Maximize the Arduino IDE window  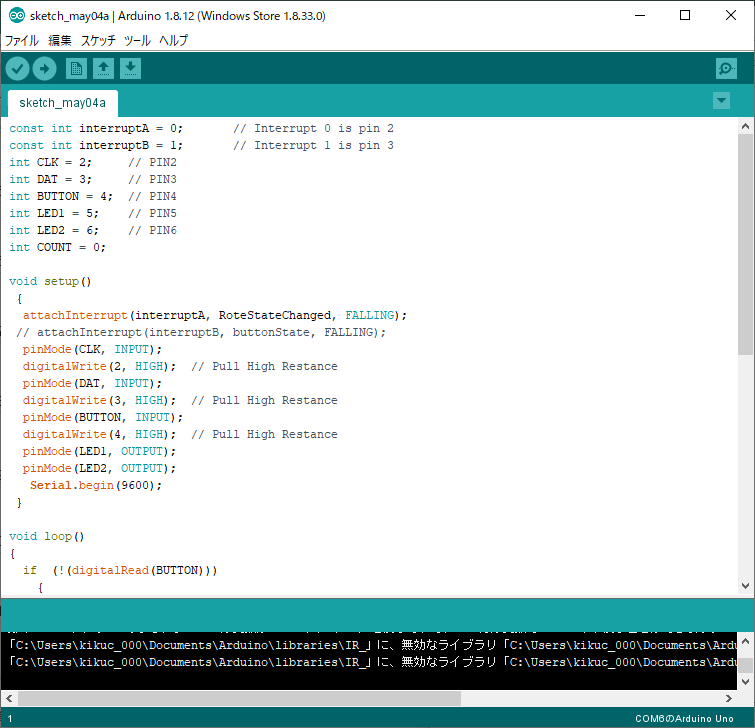tap(685, 16)
